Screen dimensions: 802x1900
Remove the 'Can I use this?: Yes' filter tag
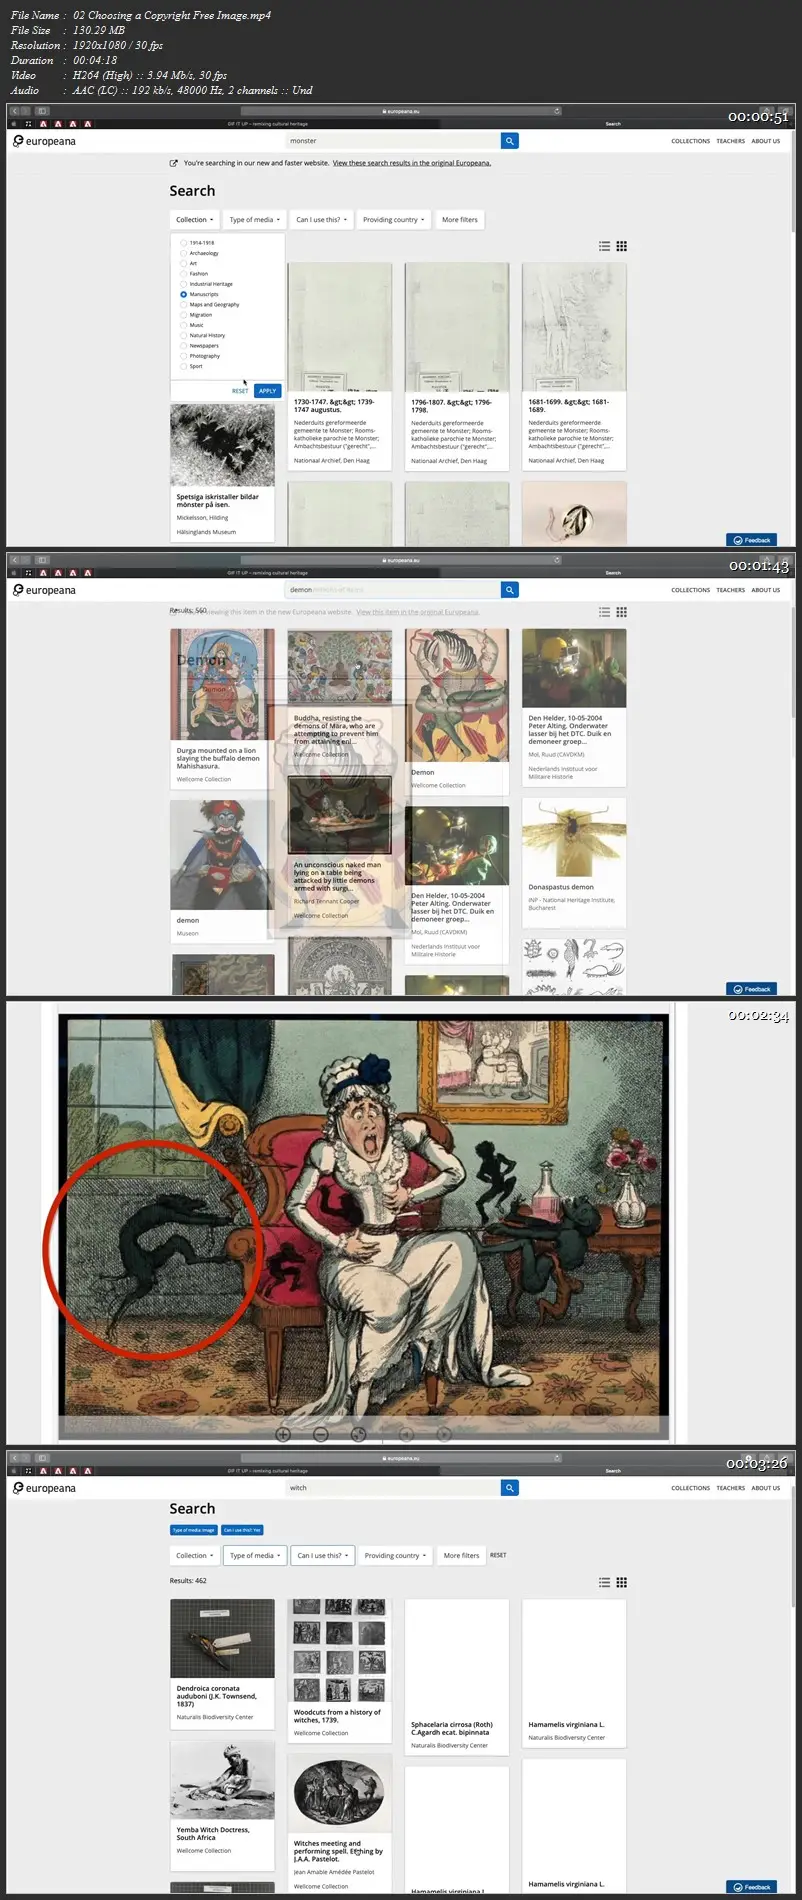(x=242, y=1530)
